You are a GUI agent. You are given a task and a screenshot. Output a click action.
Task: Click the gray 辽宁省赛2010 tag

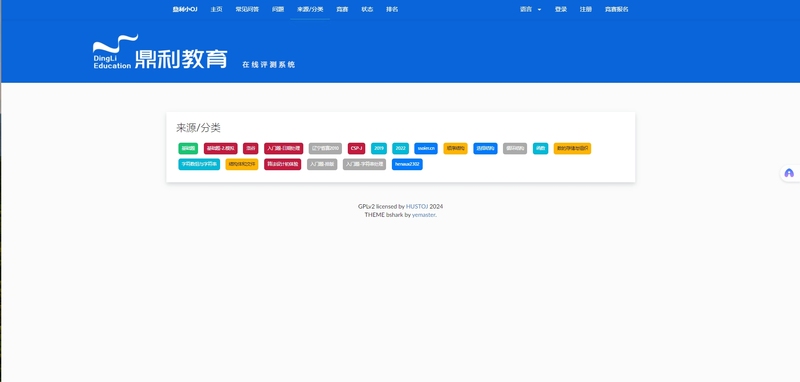tap(325, 148)
